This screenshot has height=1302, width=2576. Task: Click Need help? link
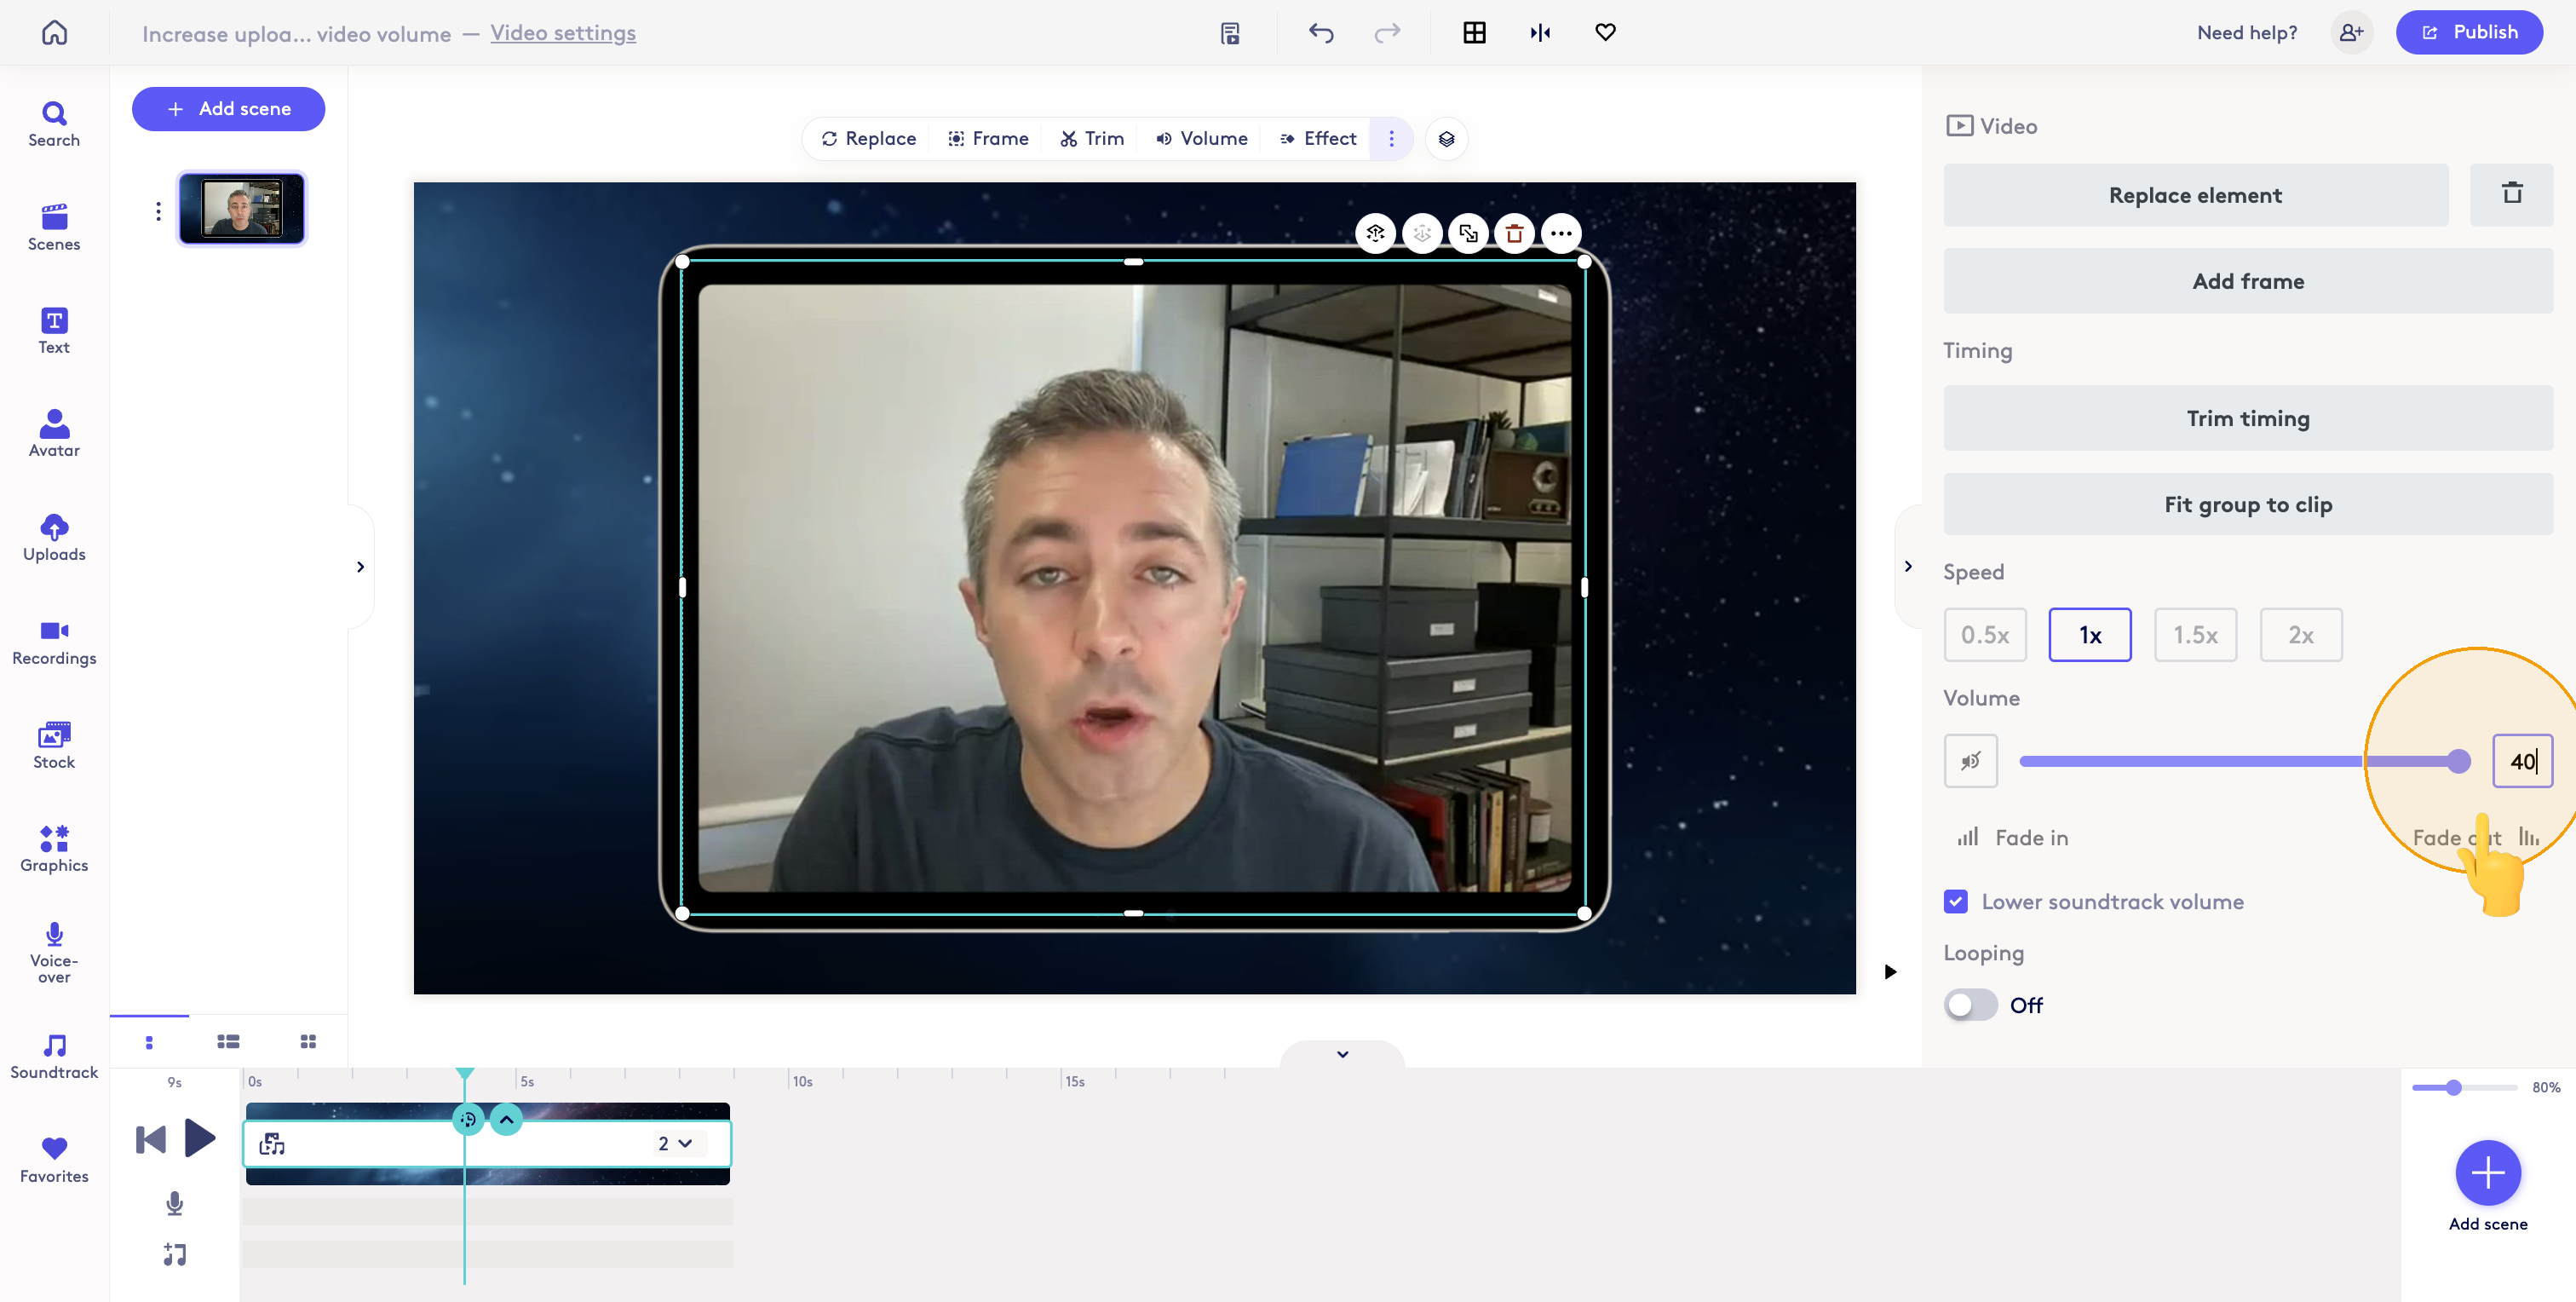coord(2246,33)
